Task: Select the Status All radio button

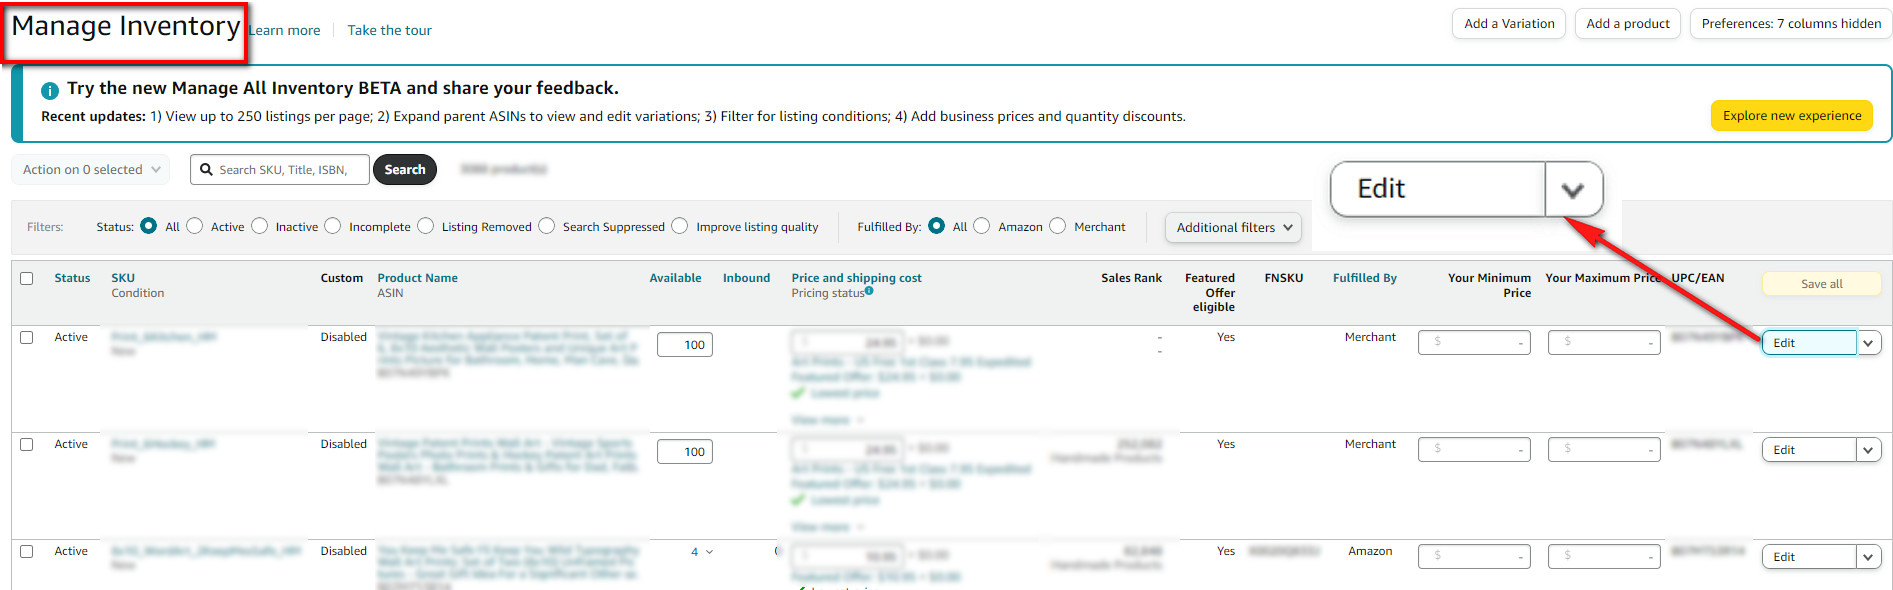Action: pos(149,226)
